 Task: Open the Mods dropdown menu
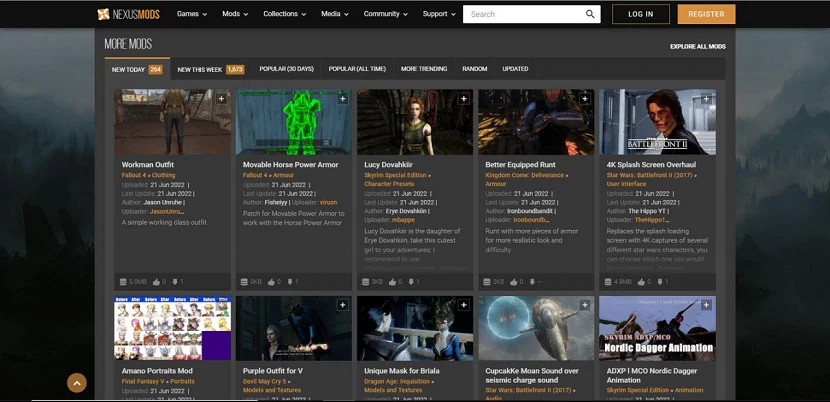point(235,14)
